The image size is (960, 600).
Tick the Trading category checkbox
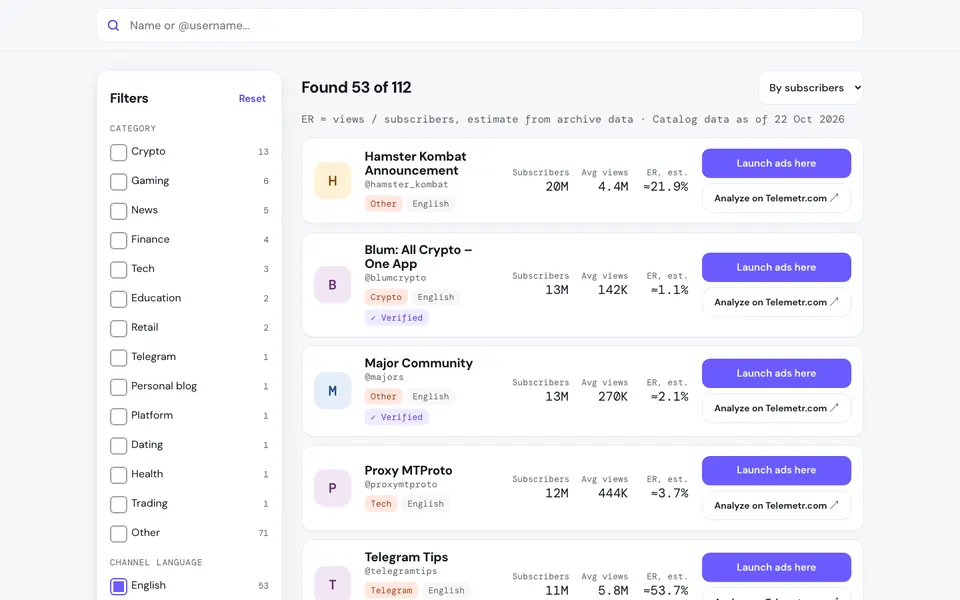[x=118, y=504]
